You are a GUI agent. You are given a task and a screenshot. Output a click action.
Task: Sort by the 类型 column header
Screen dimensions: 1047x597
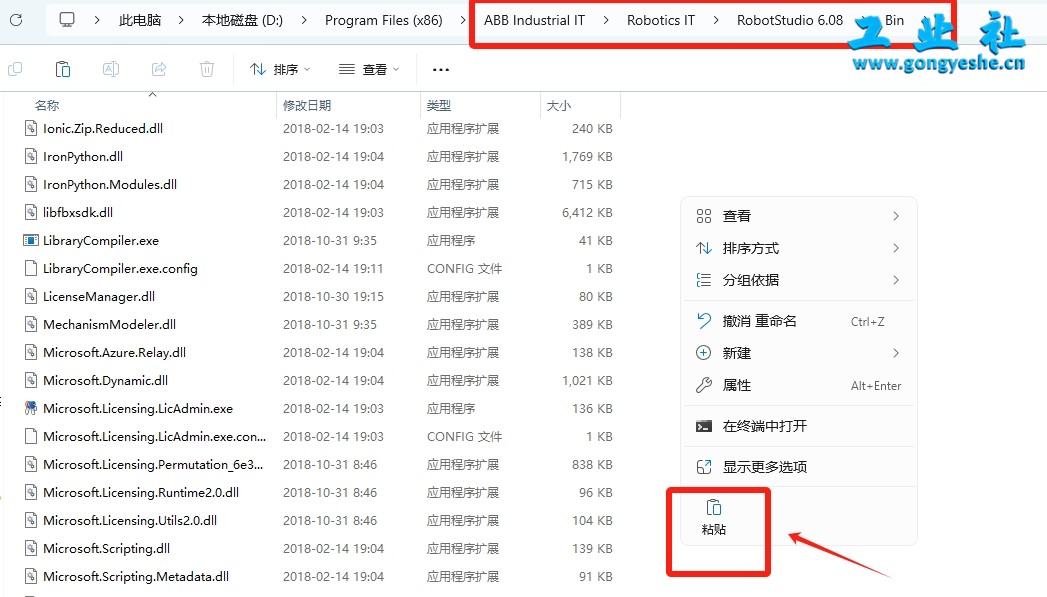(x=439, y=106)
